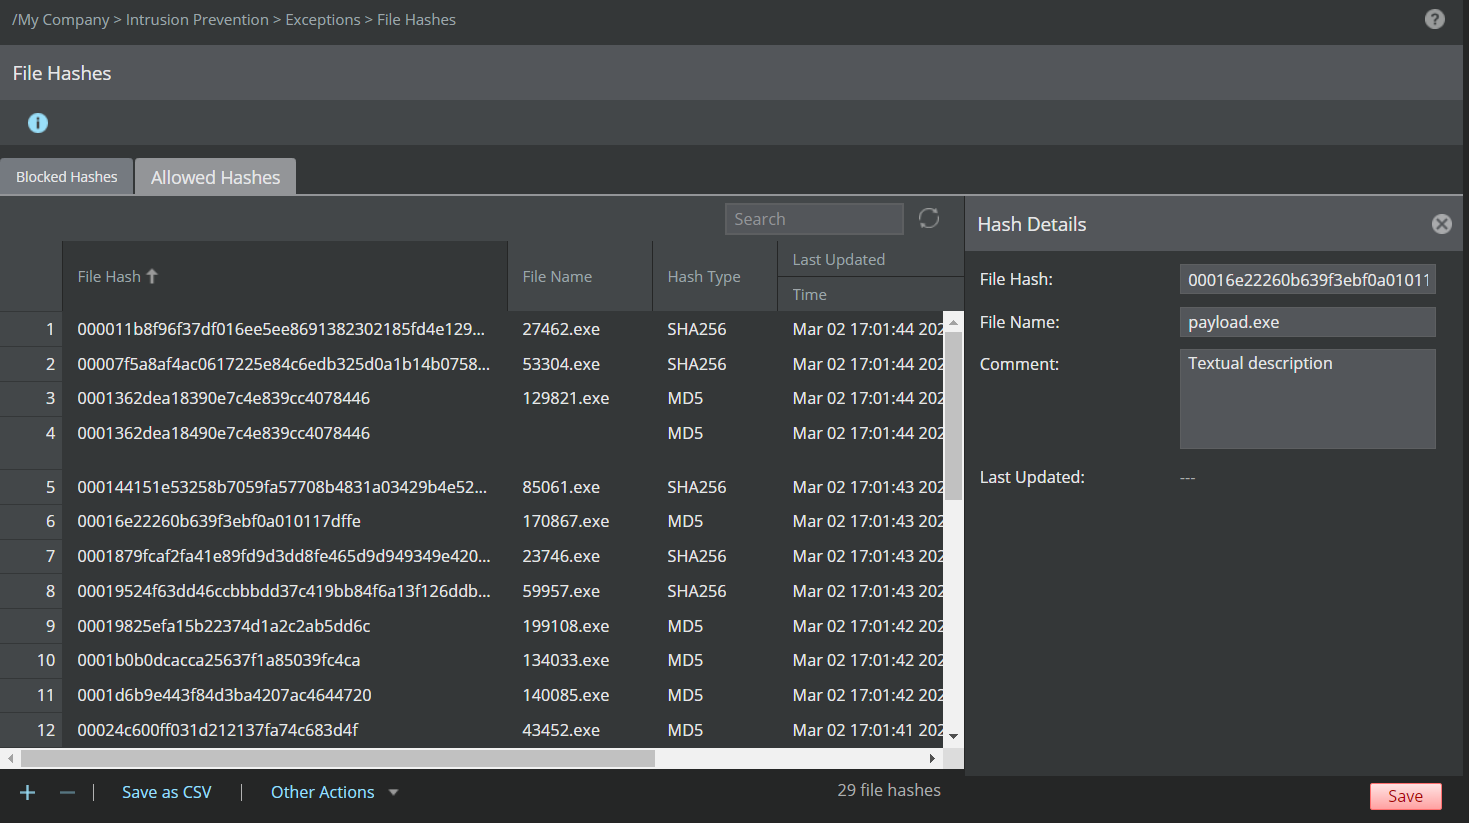Click the Comment text area
The height and width of the screenshot is (823, 1469).
point(1308,399)
